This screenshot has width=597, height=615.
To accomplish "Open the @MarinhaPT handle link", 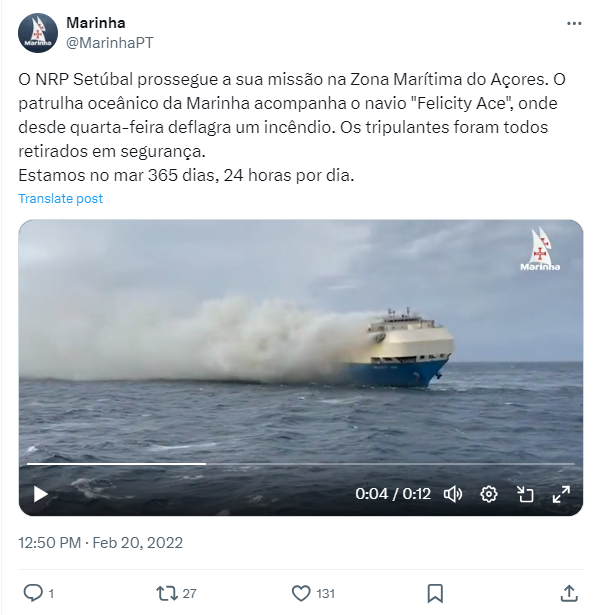I will [x=109, y=43].
